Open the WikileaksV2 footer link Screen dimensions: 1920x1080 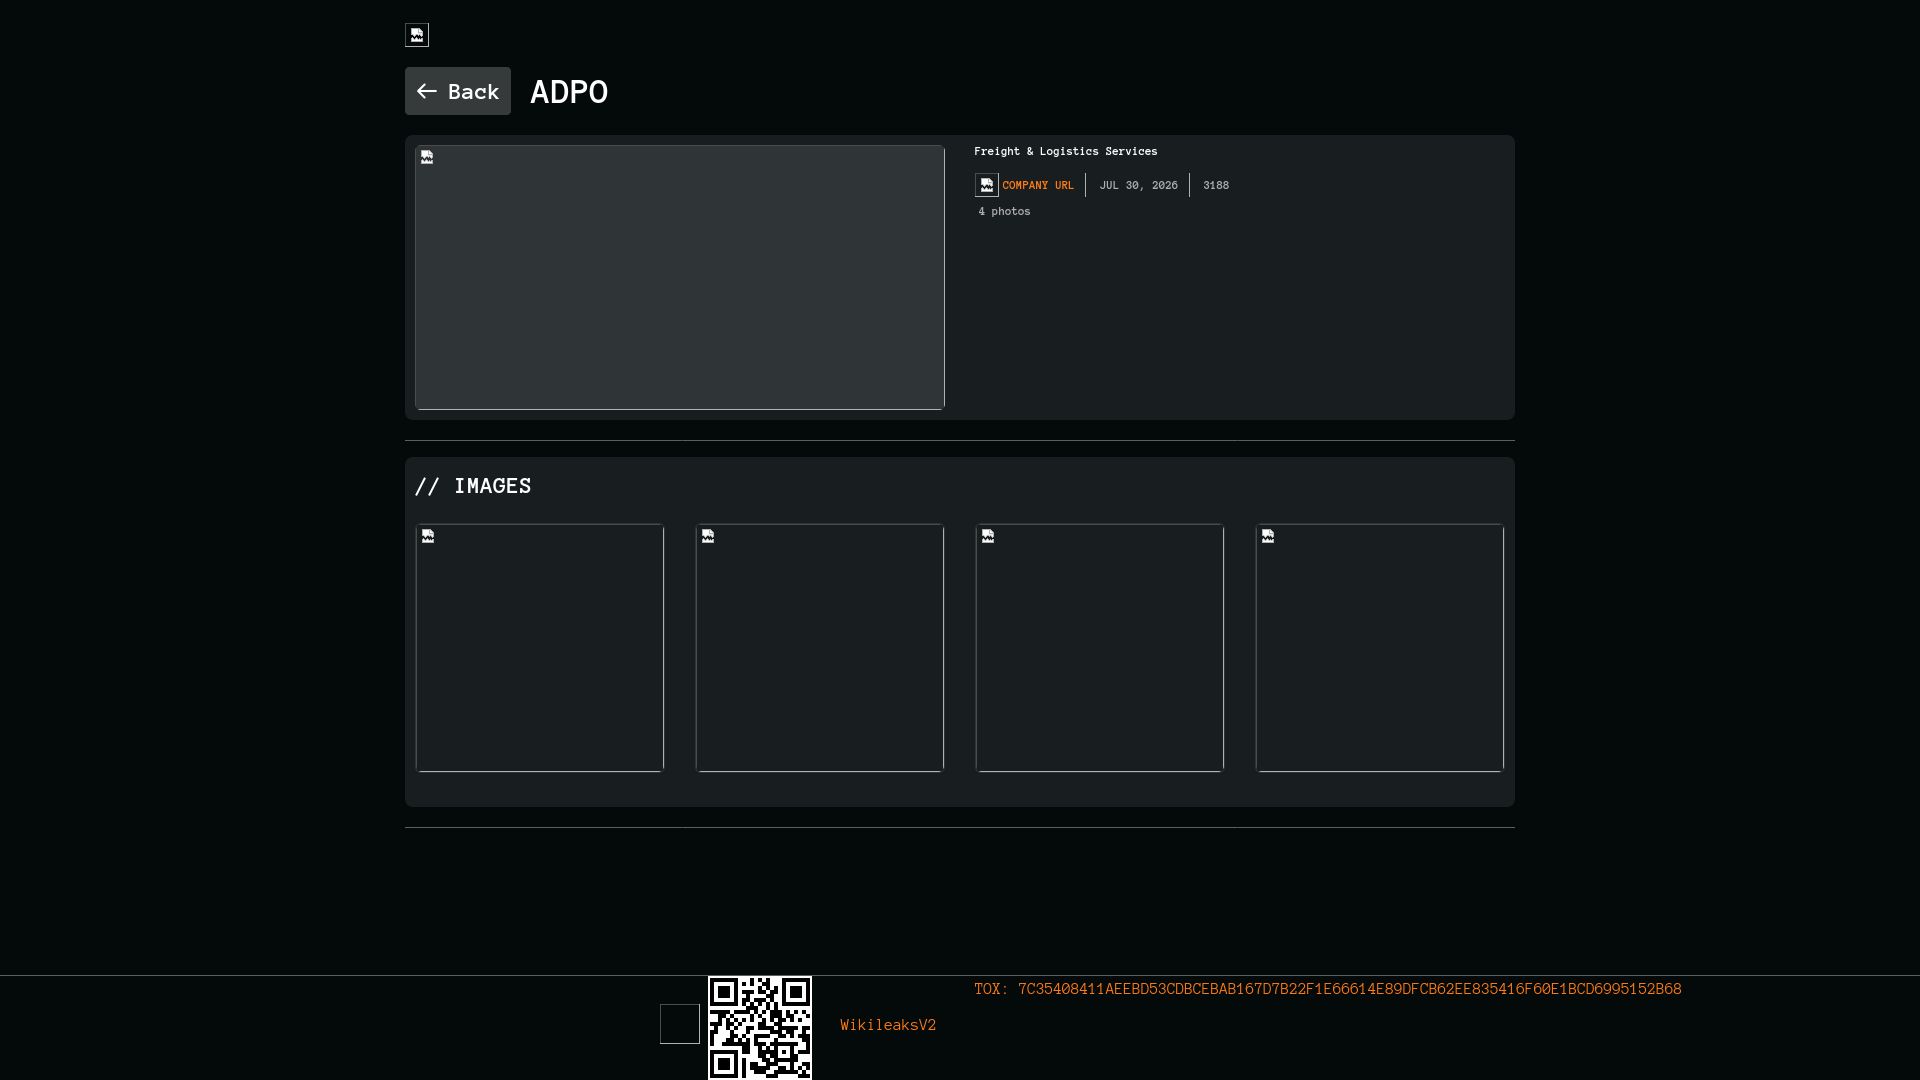[888, 1025]
